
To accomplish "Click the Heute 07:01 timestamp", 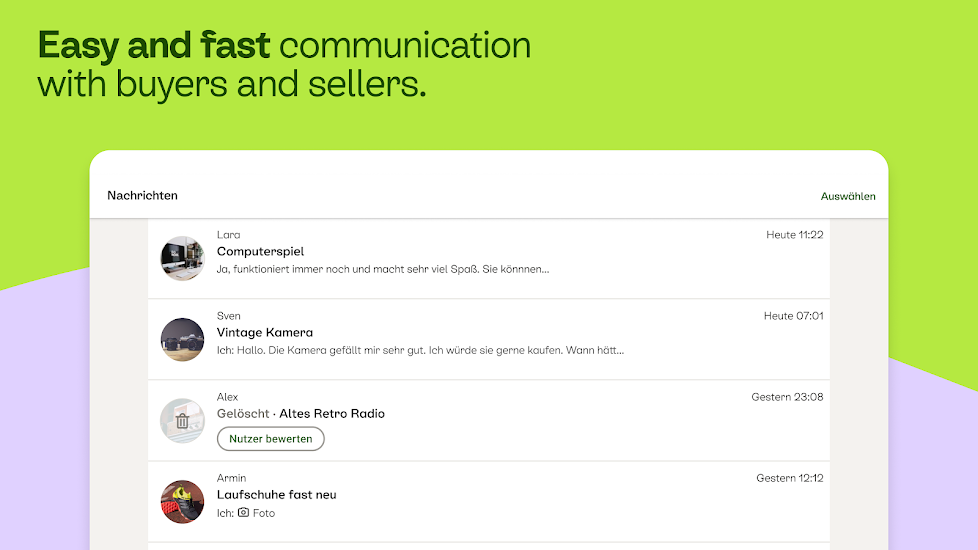I will click(x=794, y=316).
